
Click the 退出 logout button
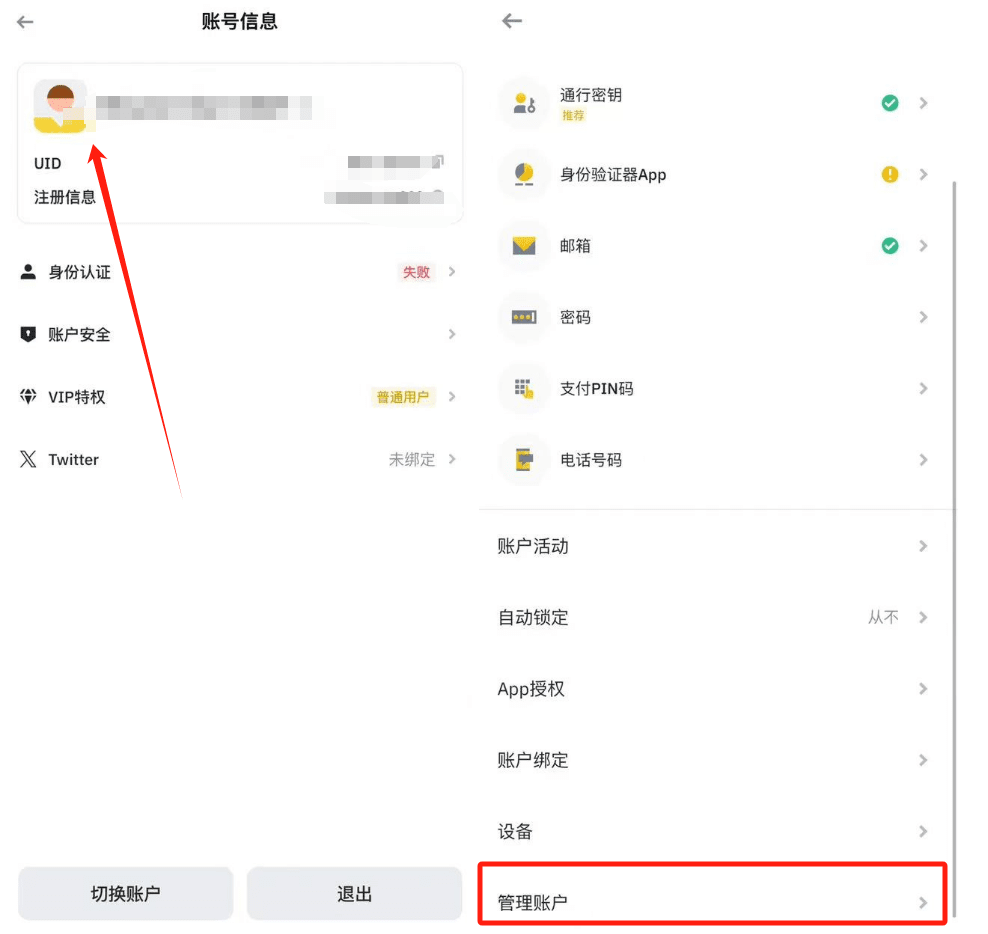pyautogui.click(x=354, y=893)
